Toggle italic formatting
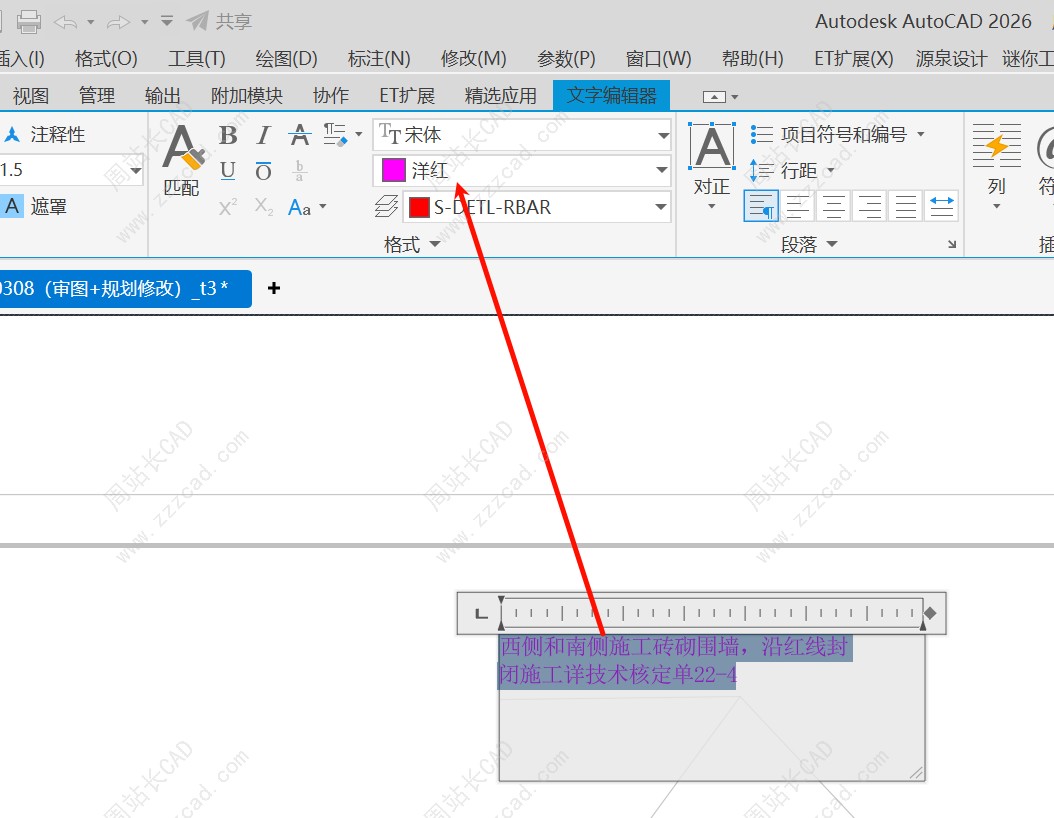The image size is (1054, 818). click(x=263, y=135)
